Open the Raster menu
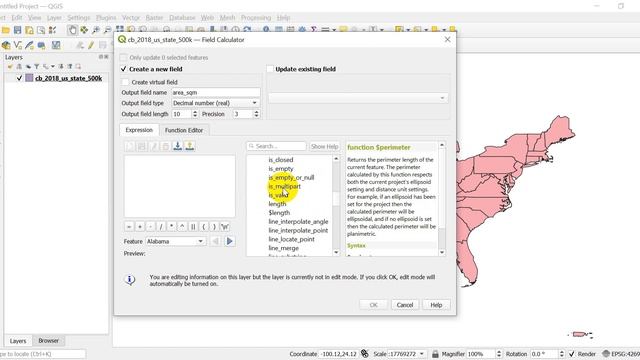The width and height of the screenshot is (640, 360). [x=154, y=18]
